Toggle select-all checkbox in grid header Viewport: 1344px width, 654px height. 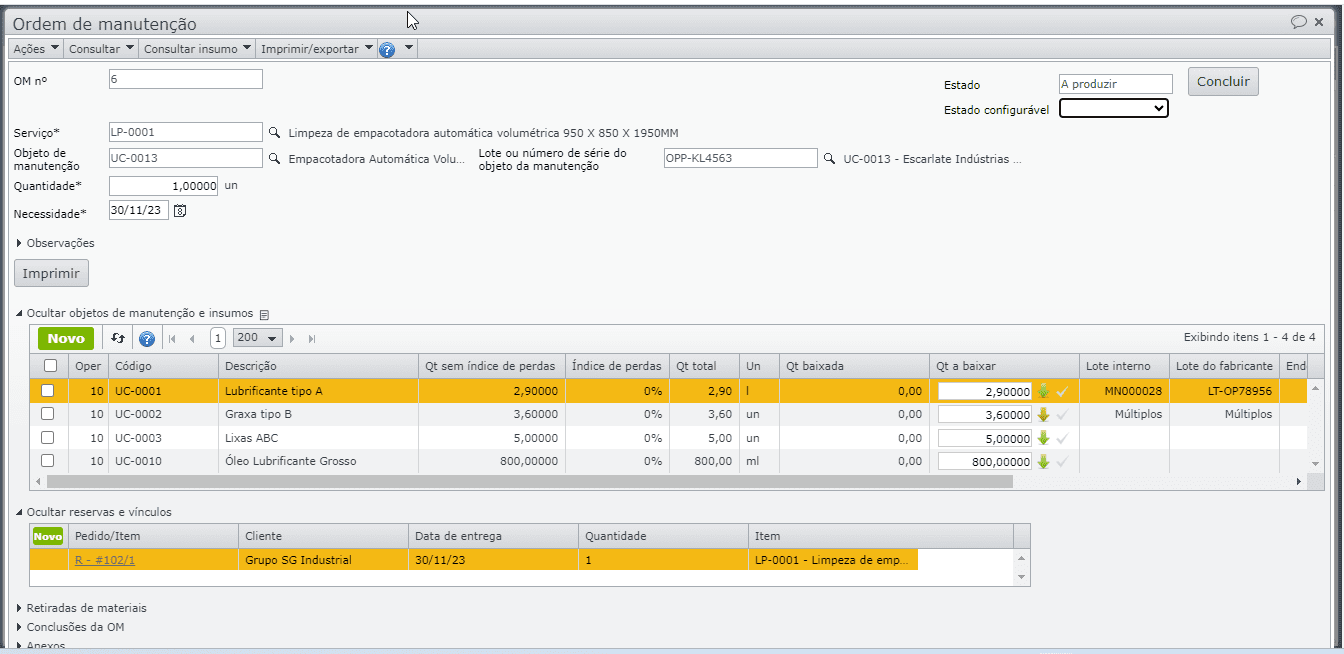[x=50, y=366]
